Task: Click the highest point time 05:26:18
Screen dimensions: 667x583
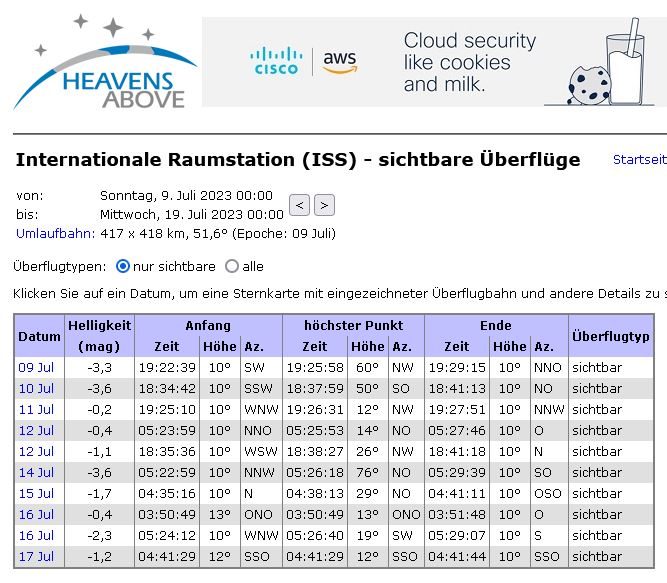Action: 315,472
